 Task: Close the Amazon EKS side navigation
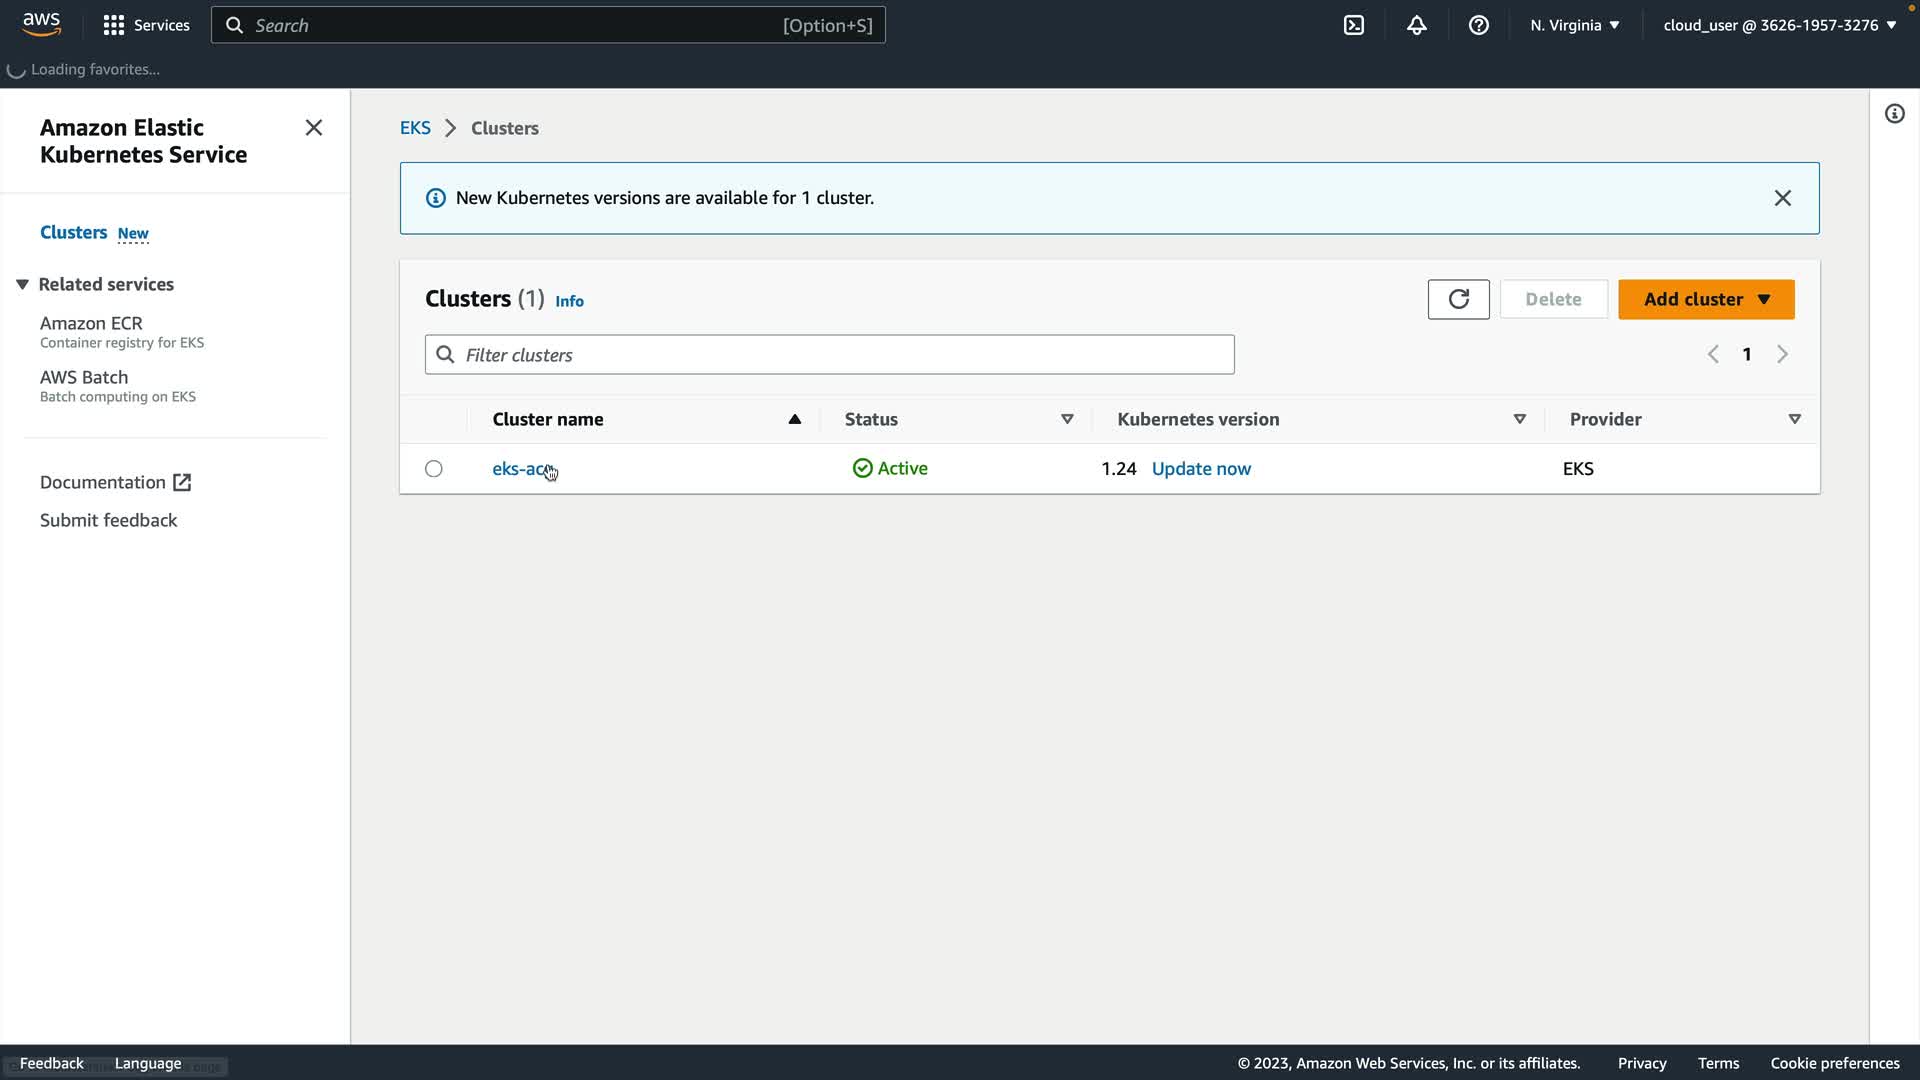313,128
